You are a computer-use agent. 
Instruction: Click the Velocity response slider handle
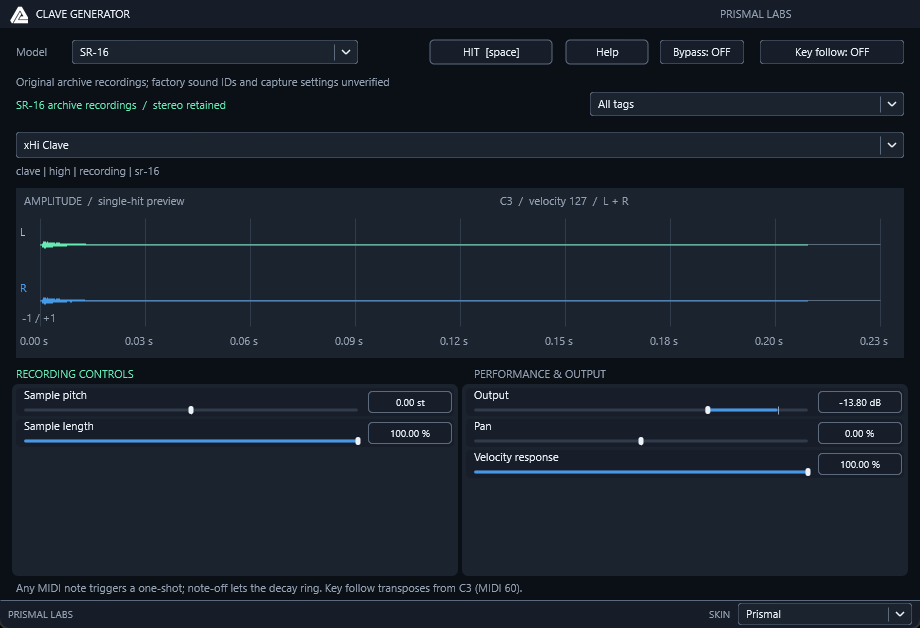pyautogui.click(x=808, y=472)
